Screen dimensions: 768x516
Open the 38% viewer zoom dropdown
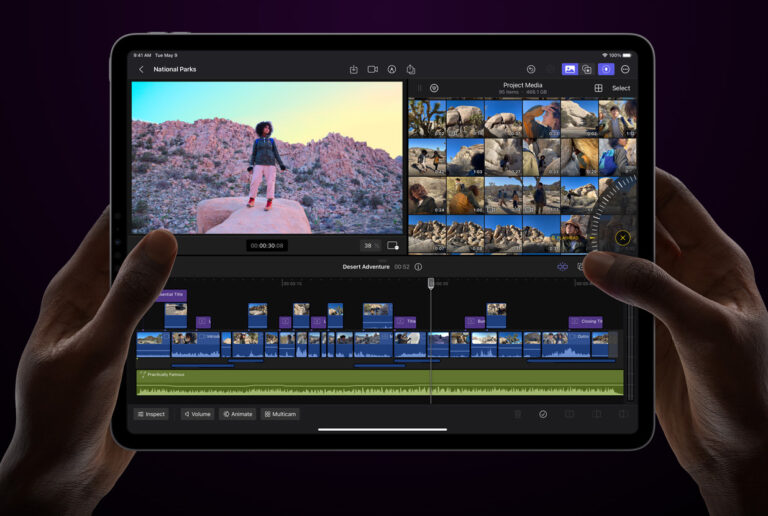tap(369, 245)
